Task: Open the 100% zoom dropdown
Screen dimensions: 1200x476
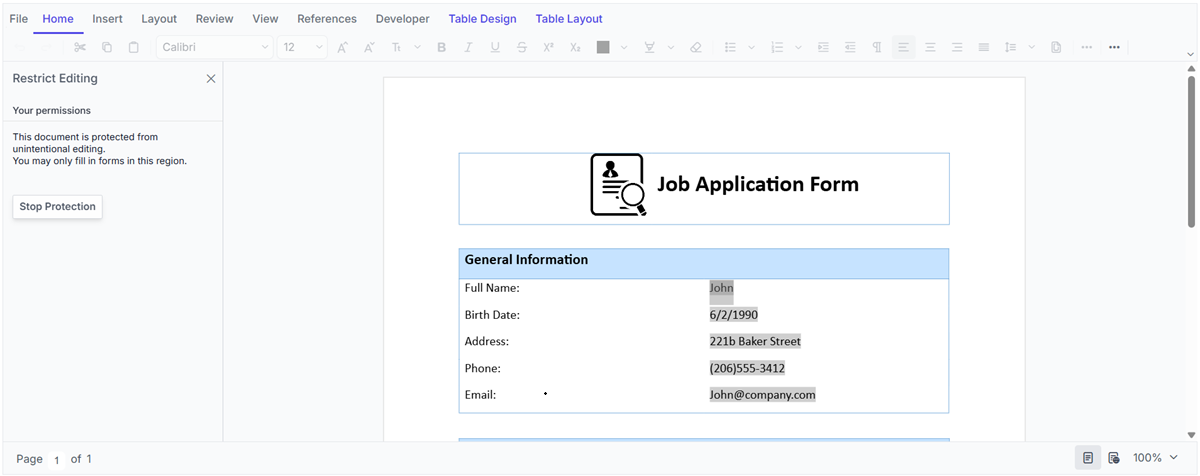Action: [1155, 458]
